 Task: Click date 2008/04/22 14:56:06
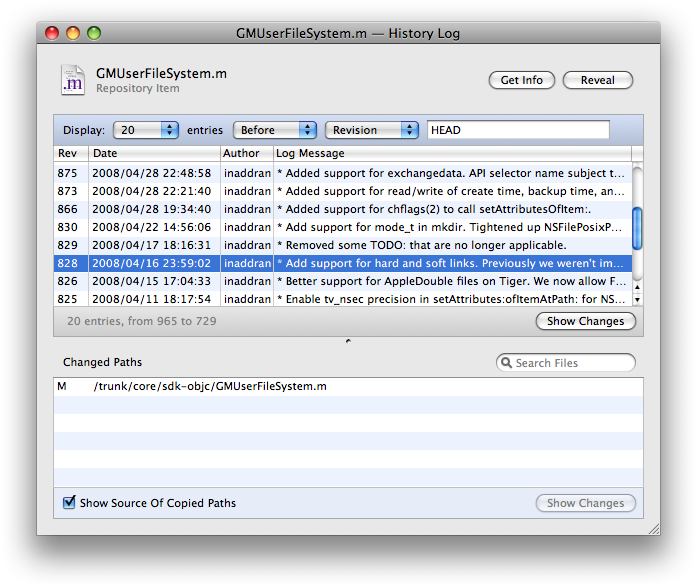[151, 227]
